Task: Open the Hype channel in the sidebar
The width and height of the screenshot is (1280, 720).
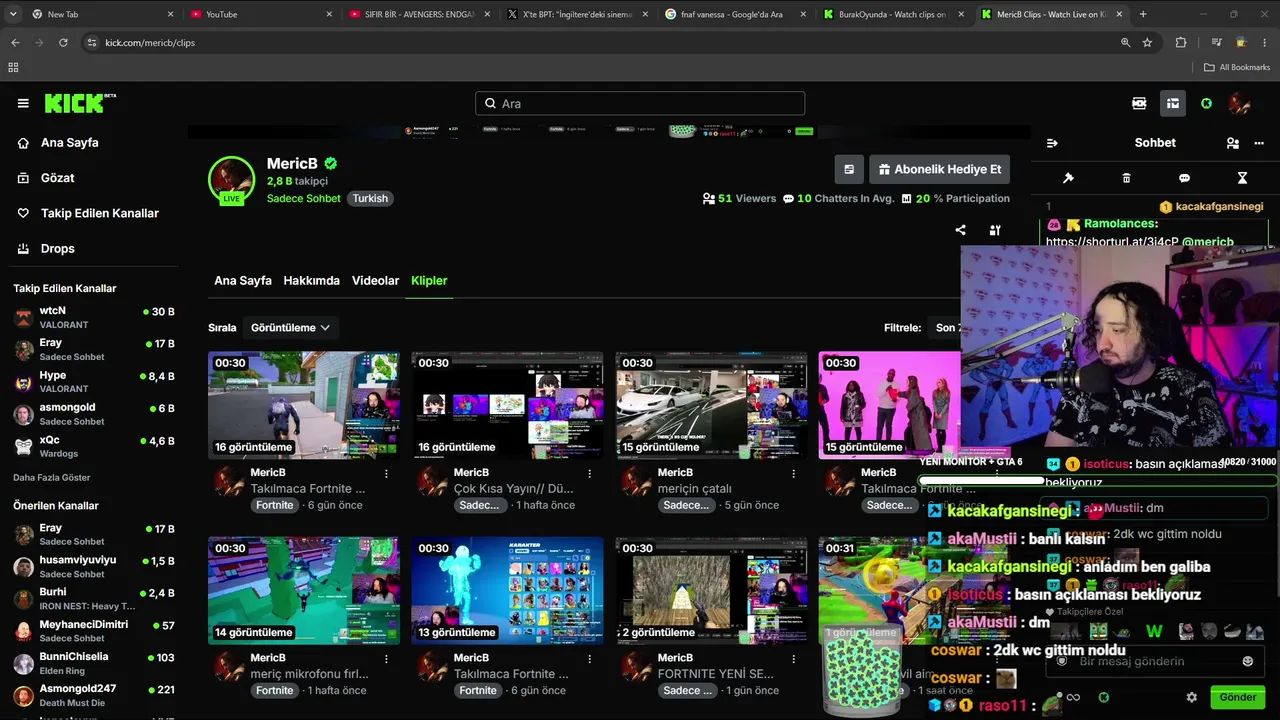Action: click(x=94, y=382)
